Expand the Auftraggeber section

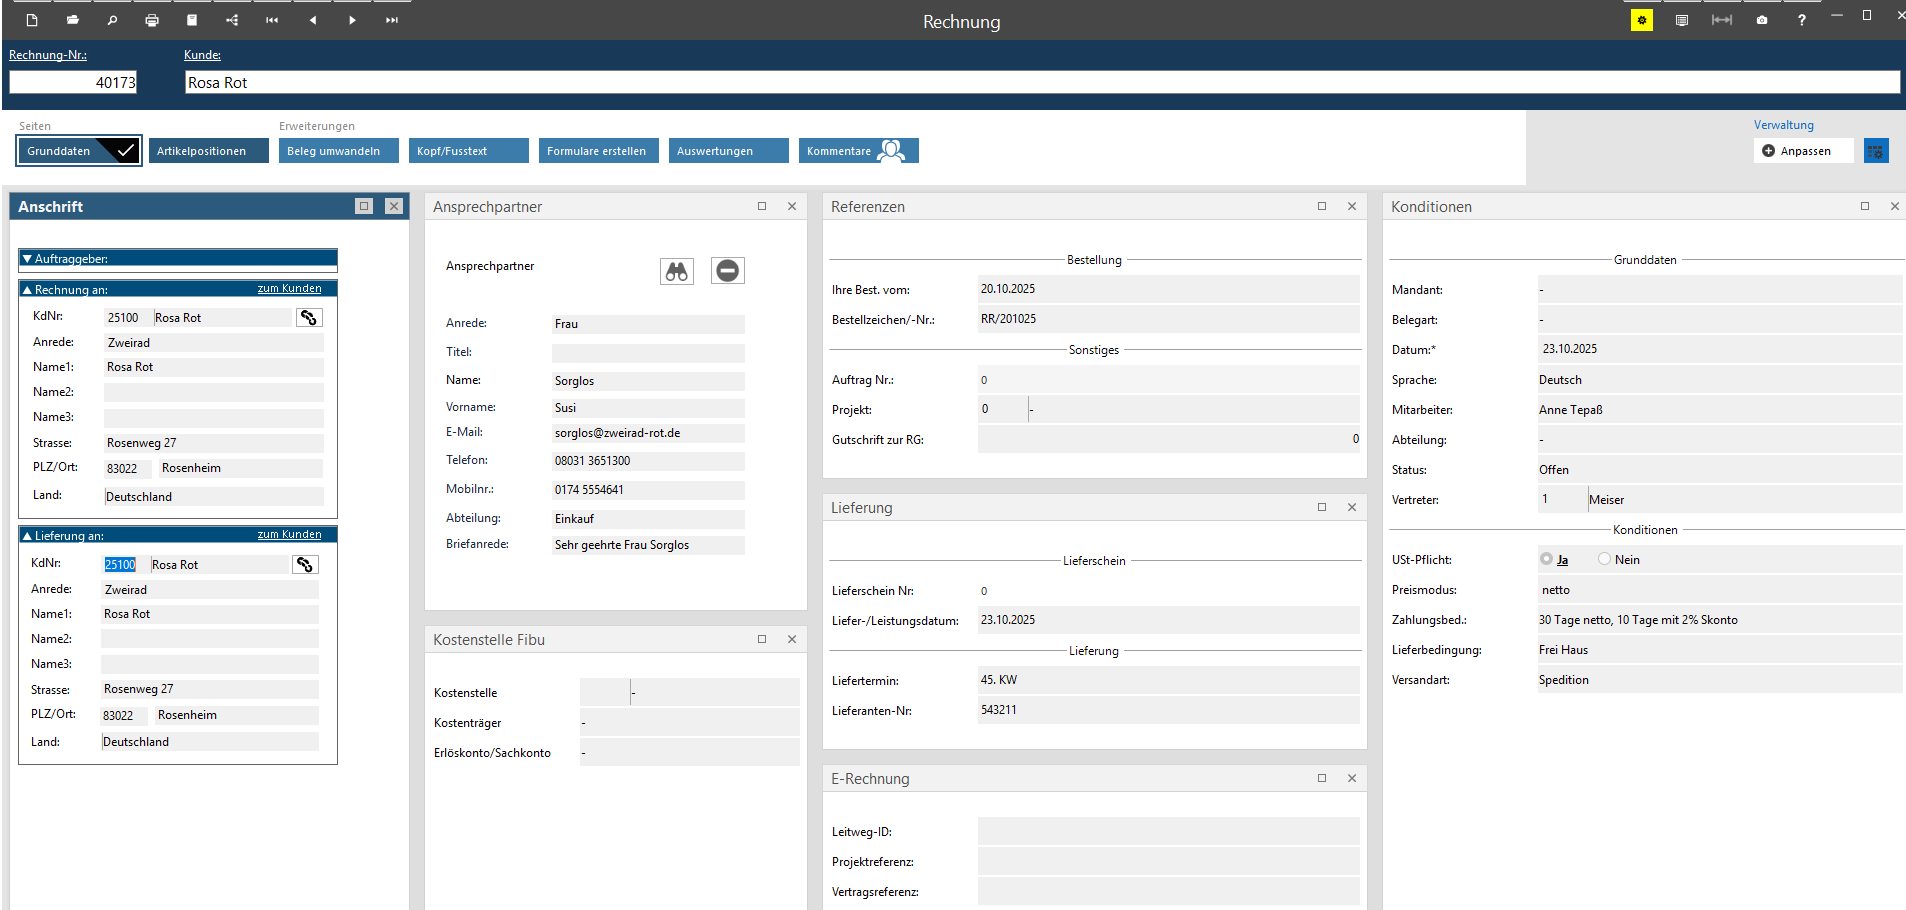click(x=28, y=259)
